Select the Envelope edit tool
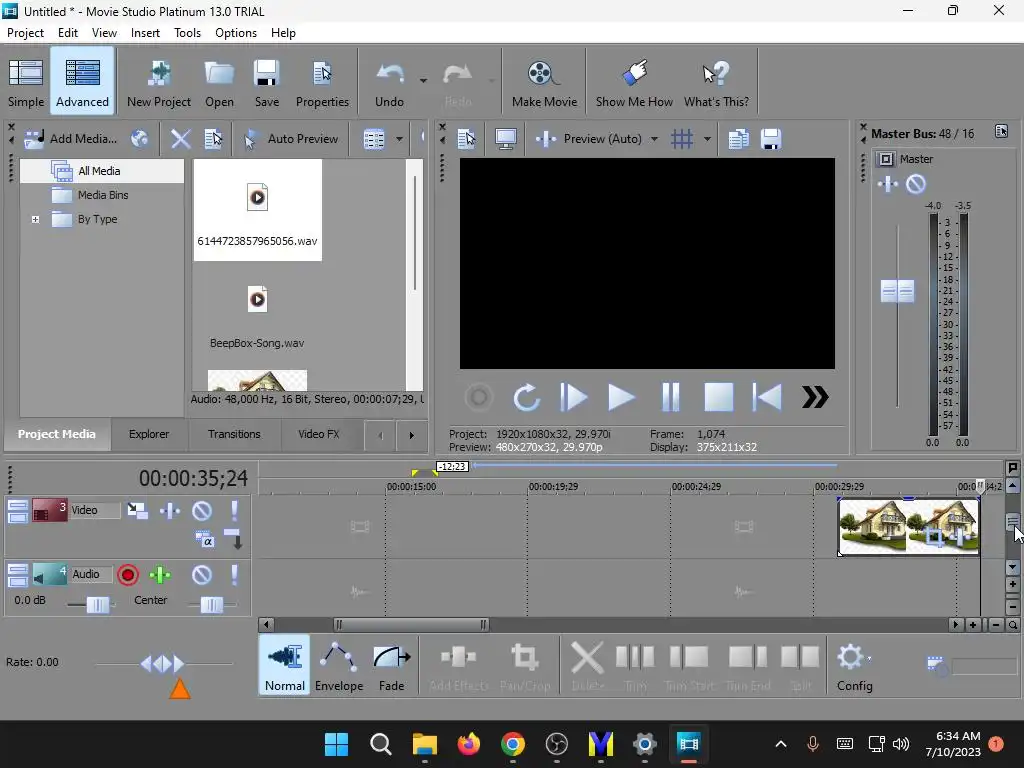 tap(339, 665)
